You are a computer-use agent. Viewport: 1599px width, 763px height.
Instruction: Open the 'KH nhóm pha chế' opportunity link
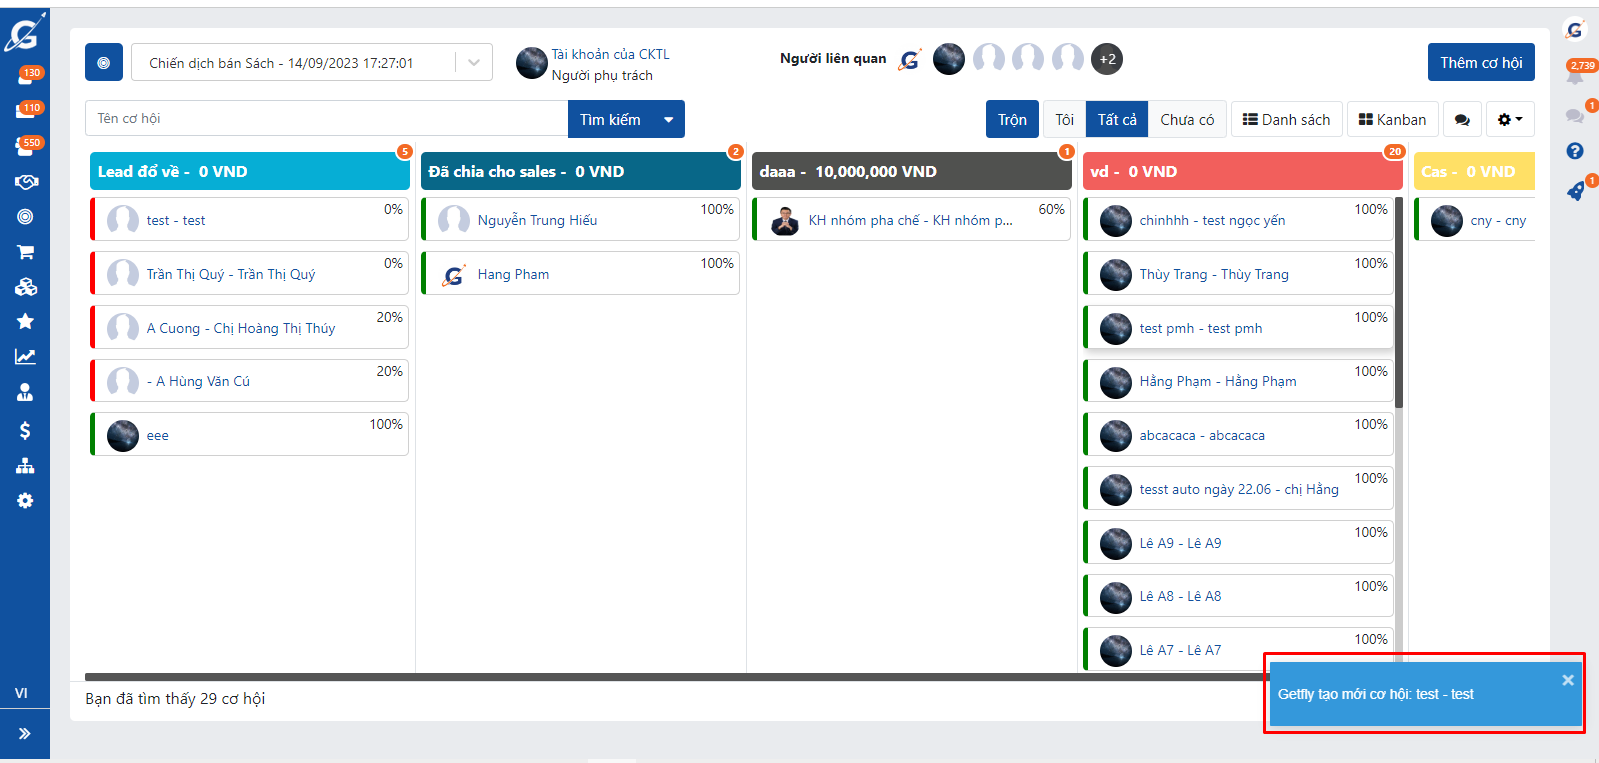[x=910, y=220]
